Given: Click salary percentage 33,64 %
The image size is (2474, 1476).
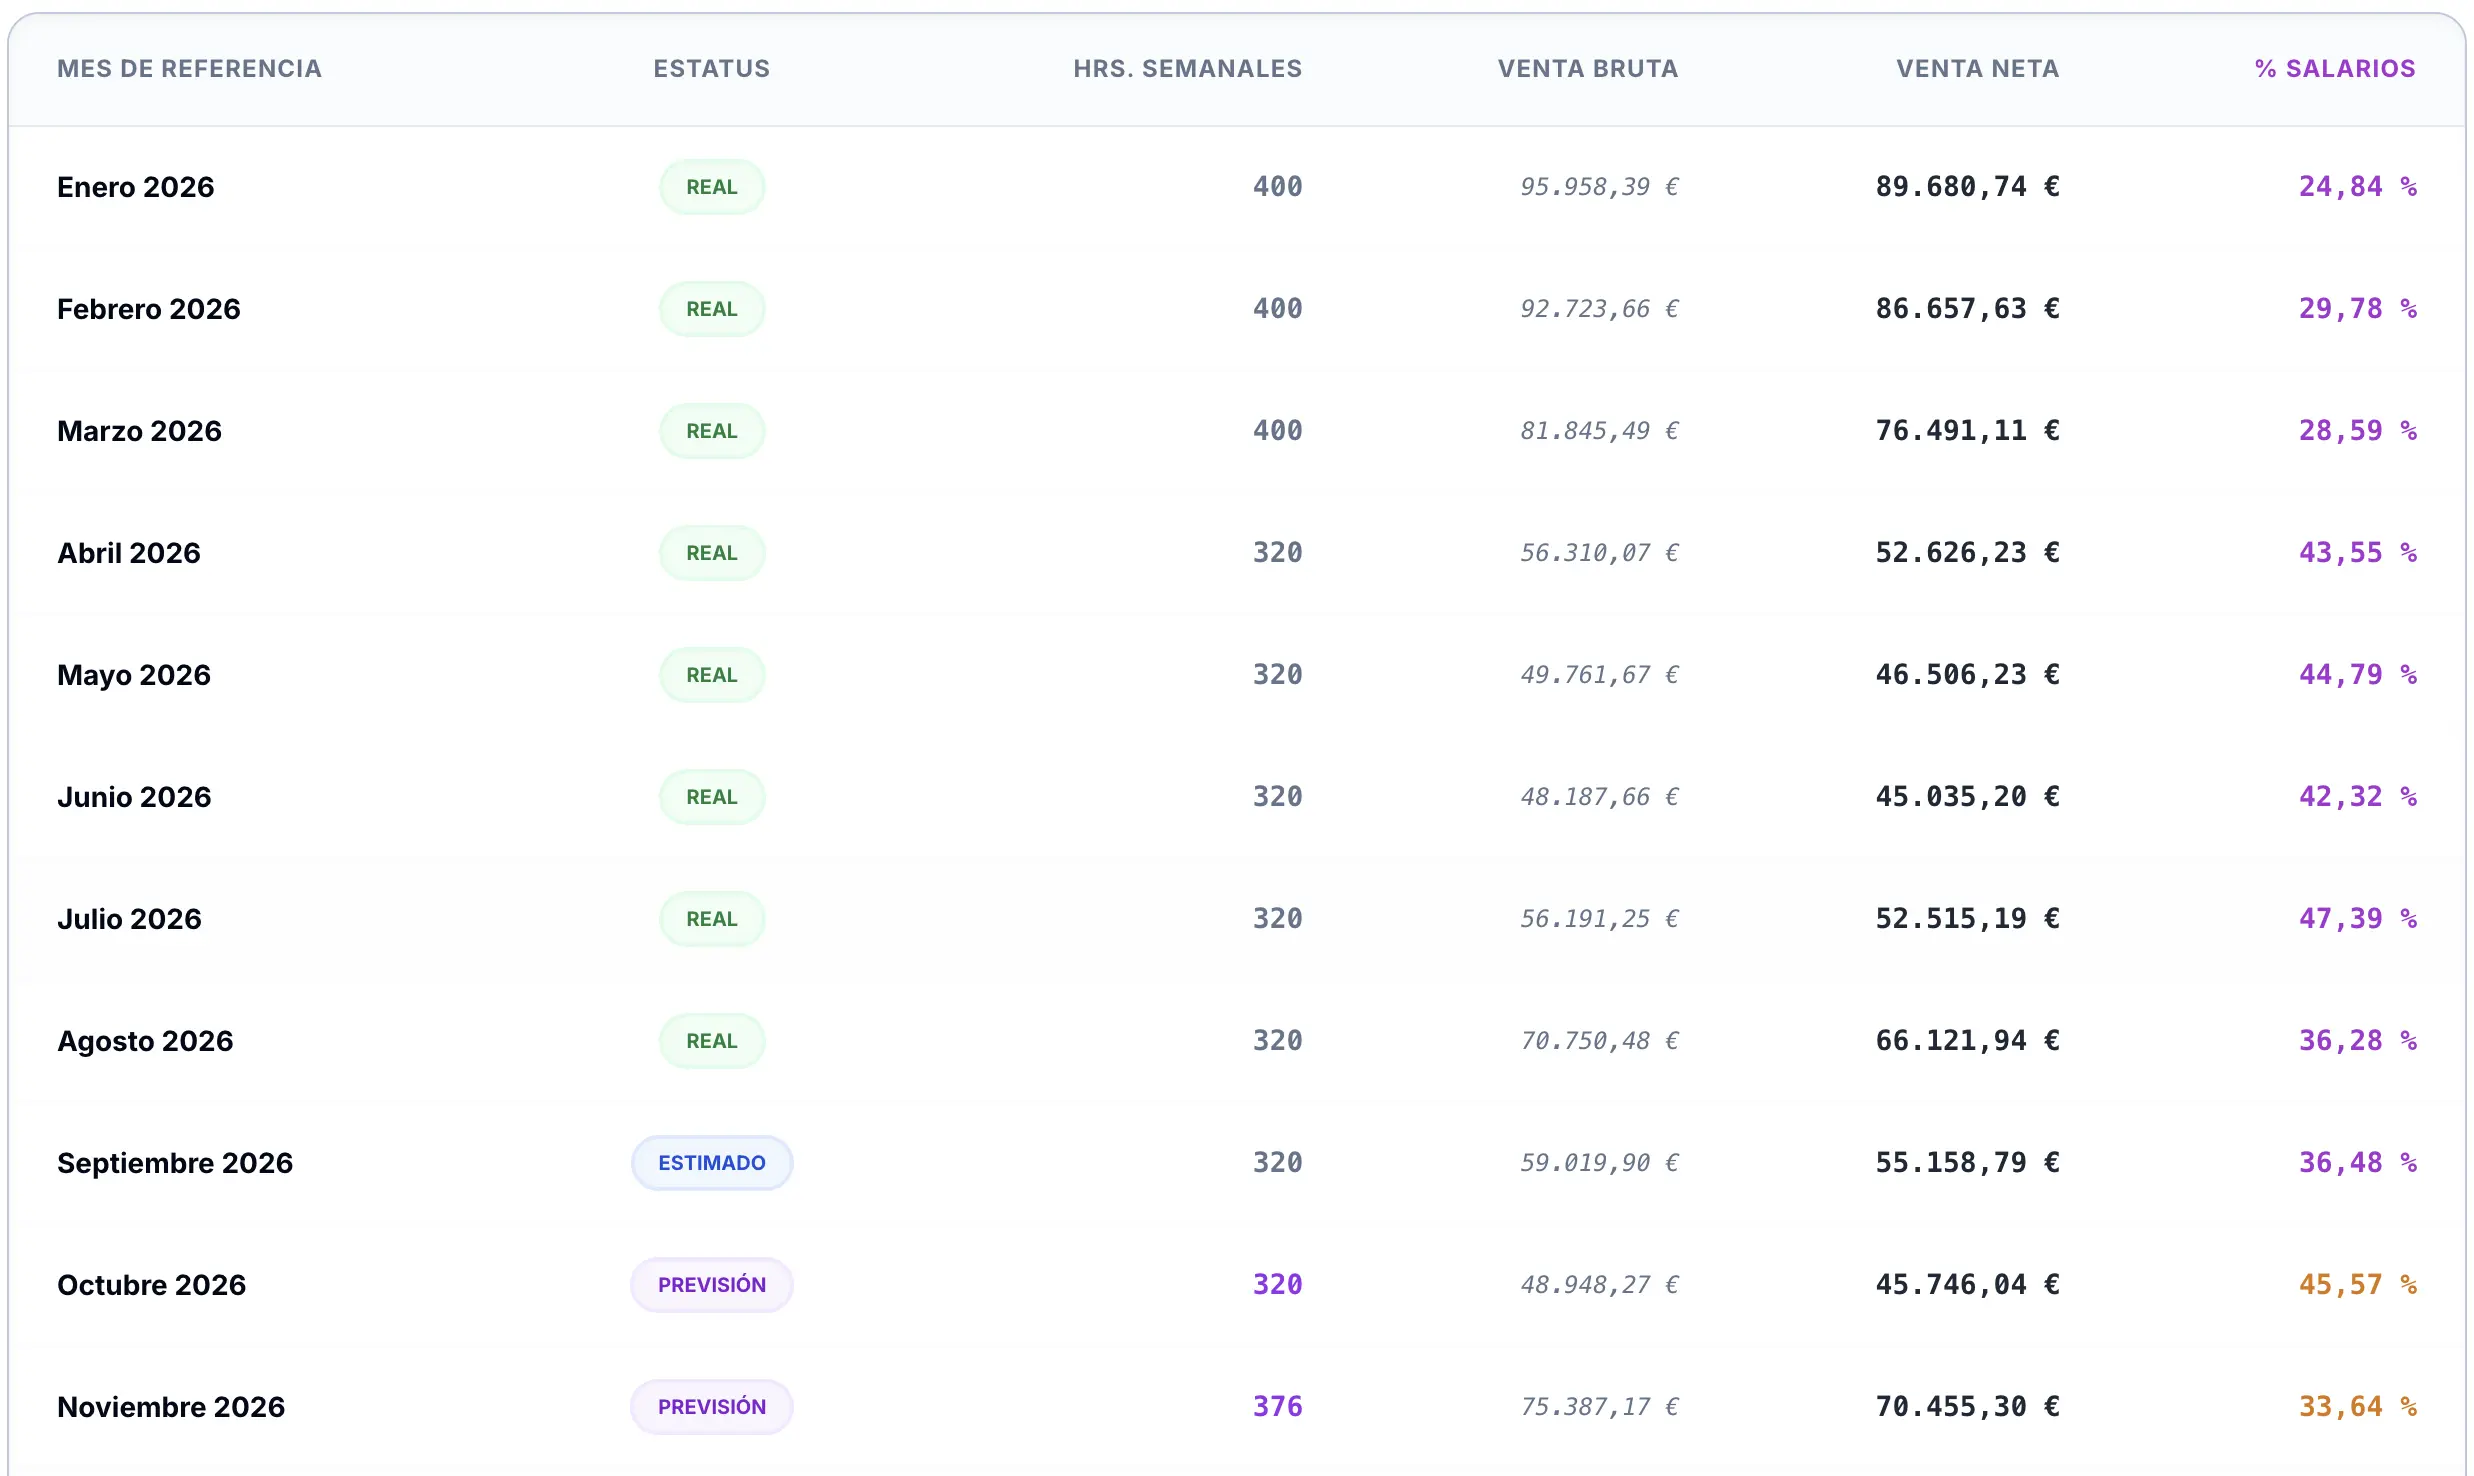Looking at the screenshot, I should 2357,1407.
